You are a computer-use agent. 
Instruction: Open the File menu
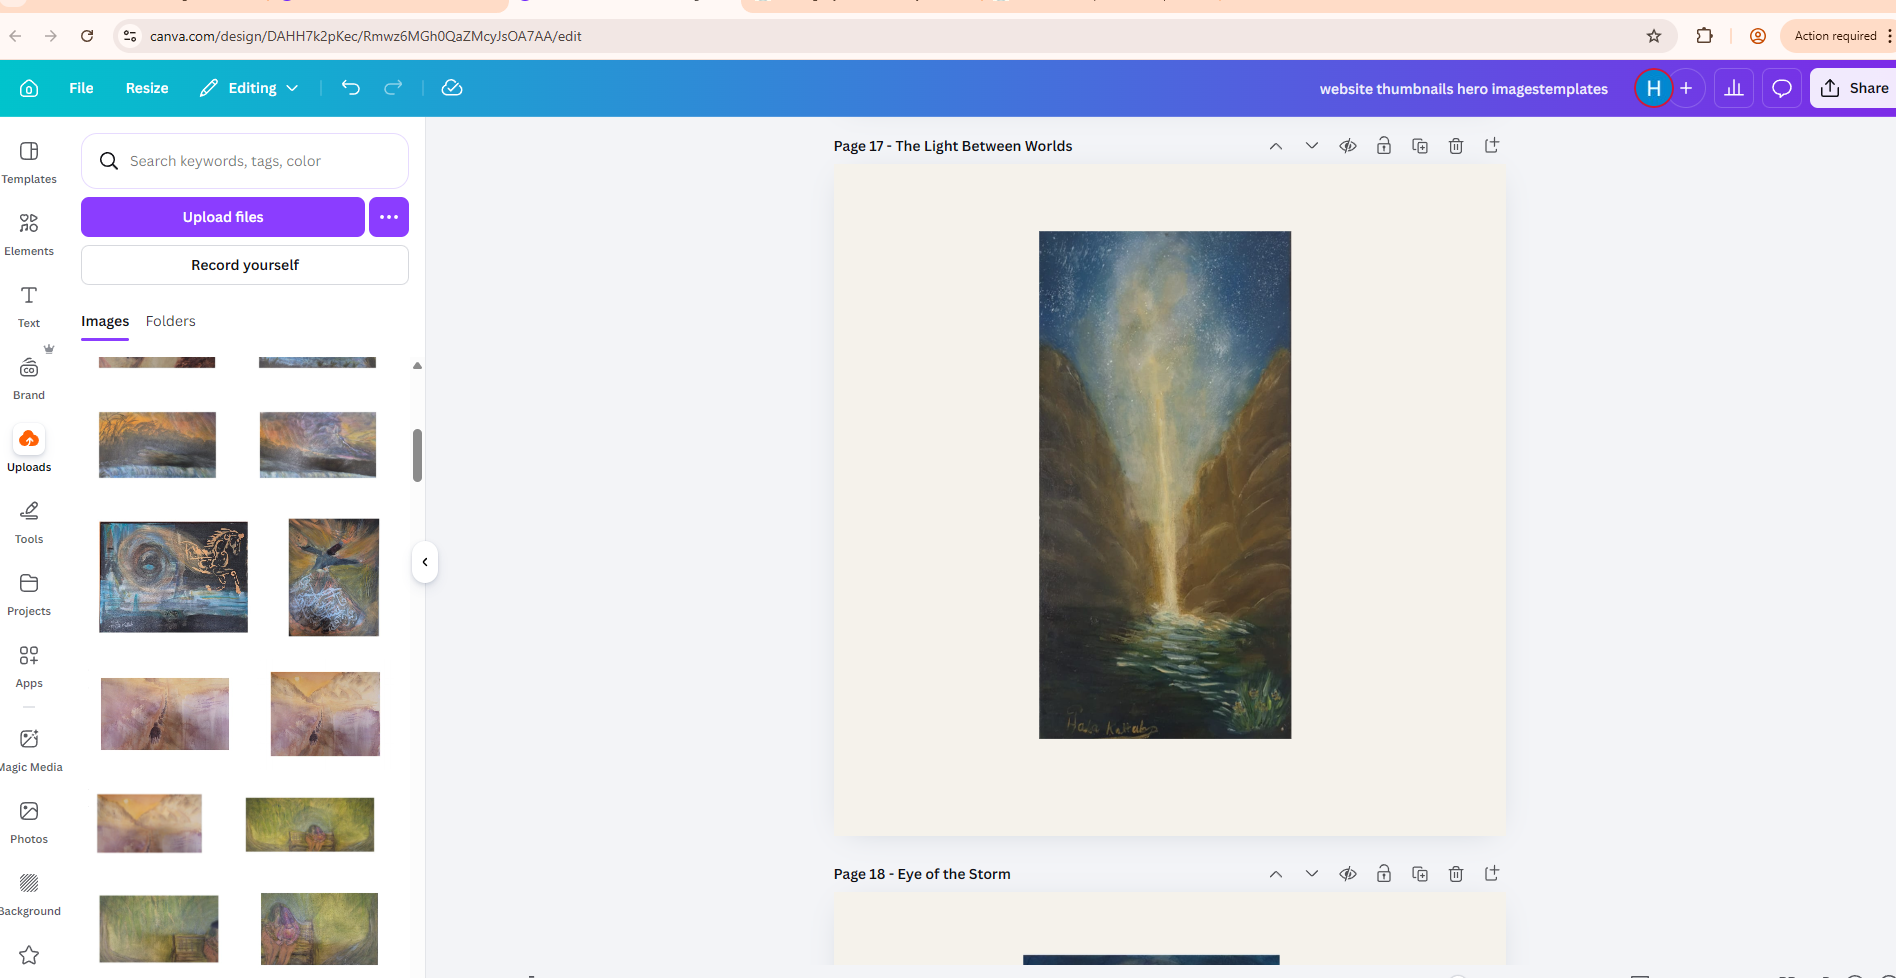point(81,88)
